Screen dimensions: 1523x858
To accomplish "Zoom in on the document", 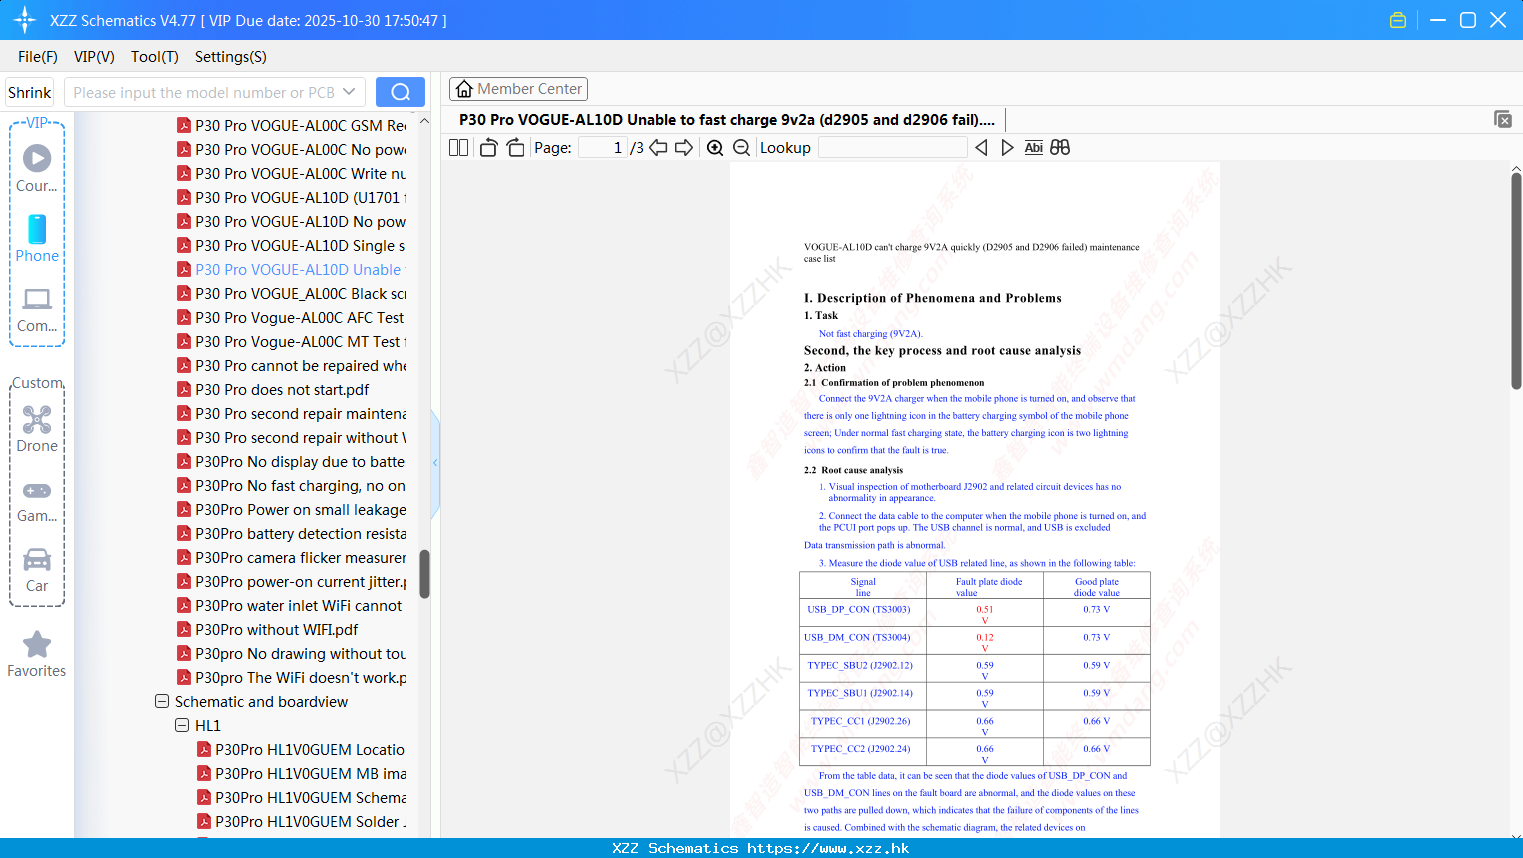I will [x=715, y=148].
